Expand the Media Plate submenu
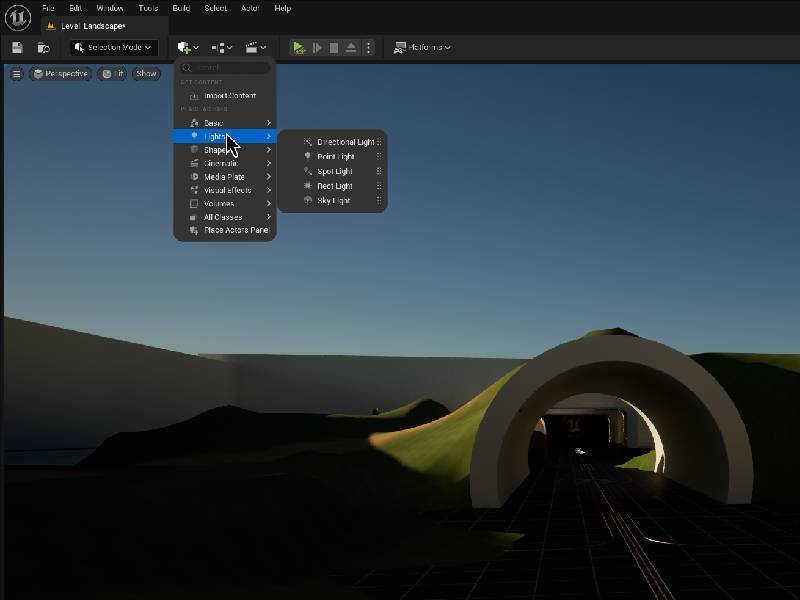 [x=225, y=177]
